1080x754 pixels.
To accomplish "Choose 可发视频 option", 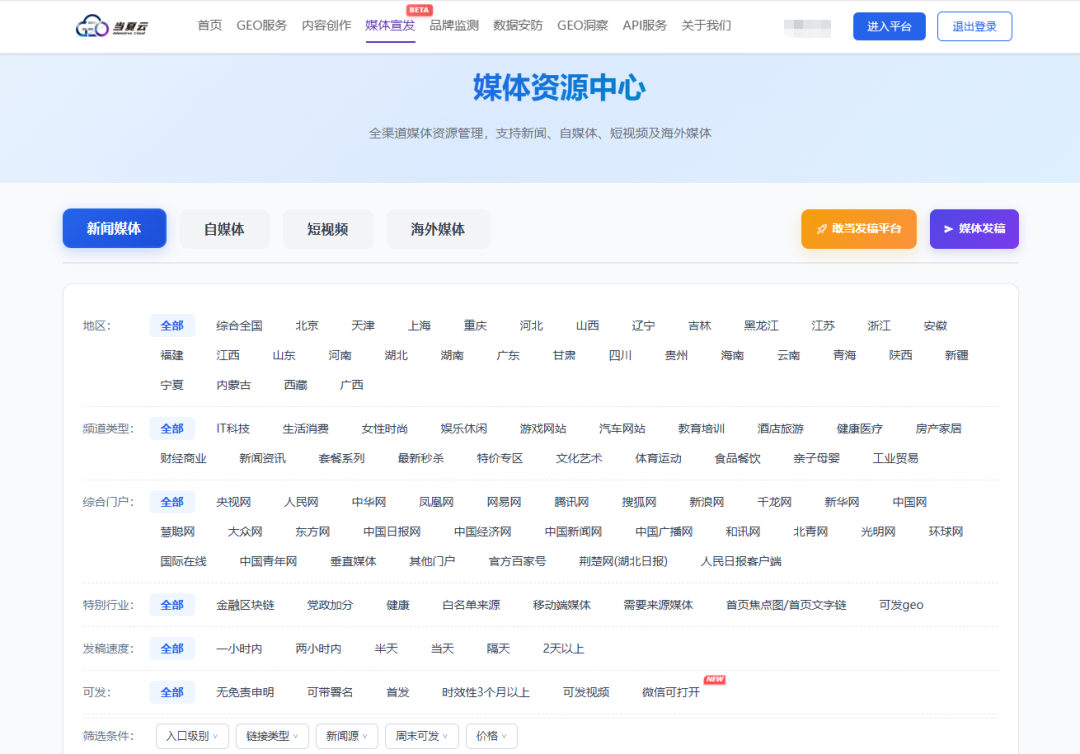I will 586,692.
